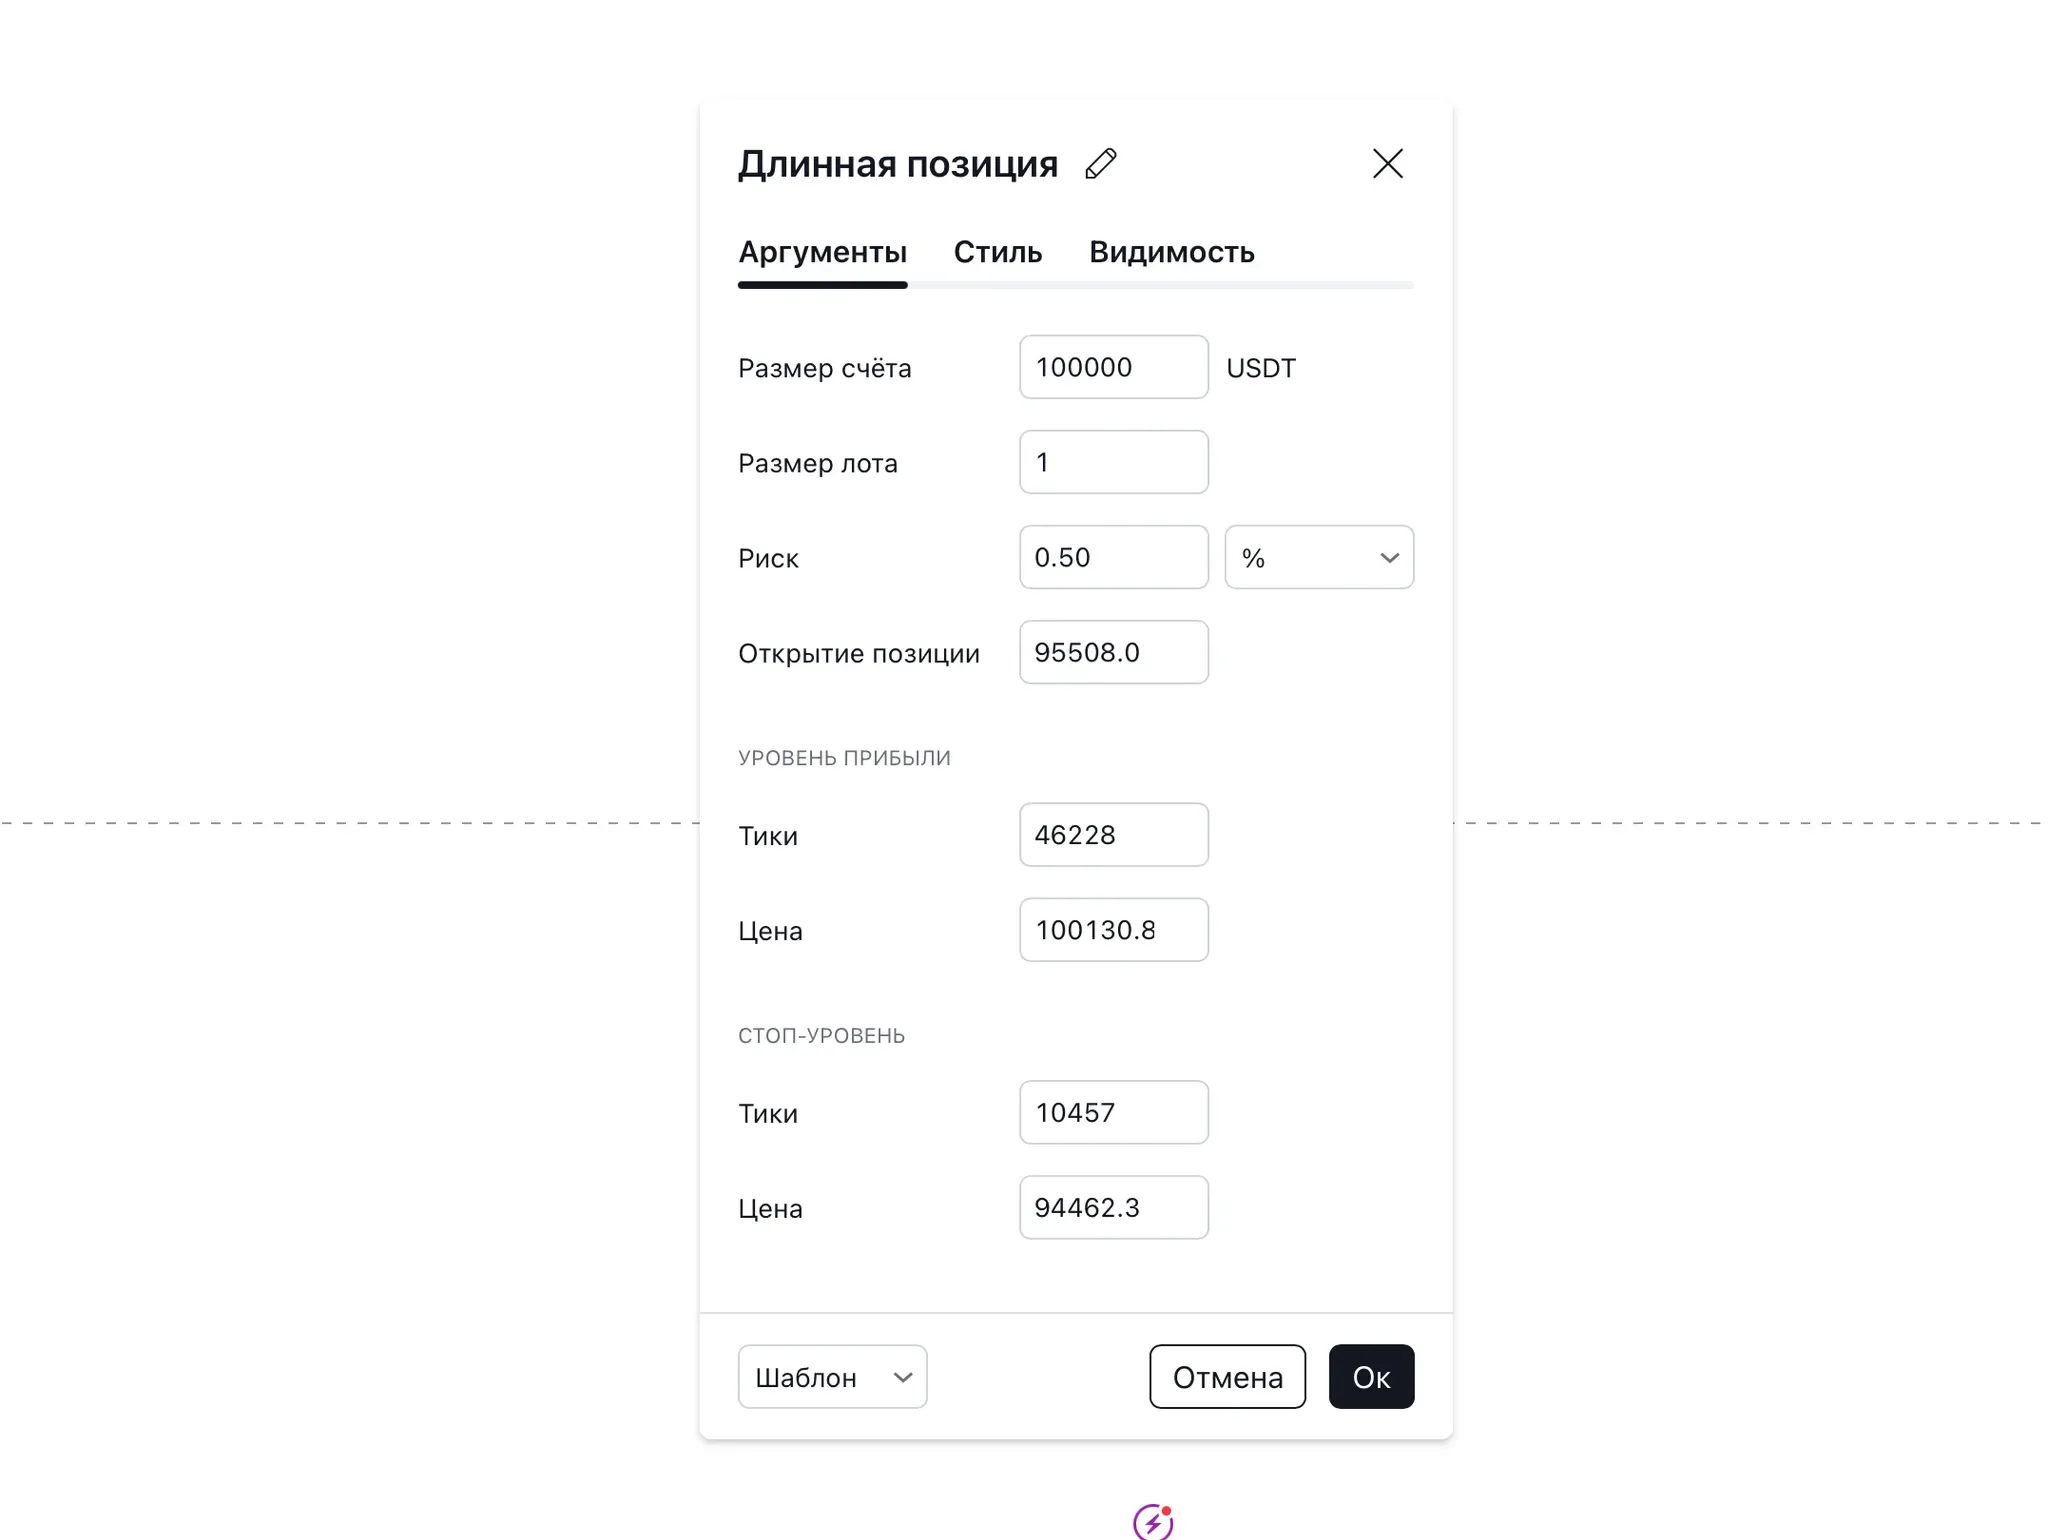The height and width of the screenshot is (1540, 2048).
Task: Click the Риск value field
Action: (1113, 558)
